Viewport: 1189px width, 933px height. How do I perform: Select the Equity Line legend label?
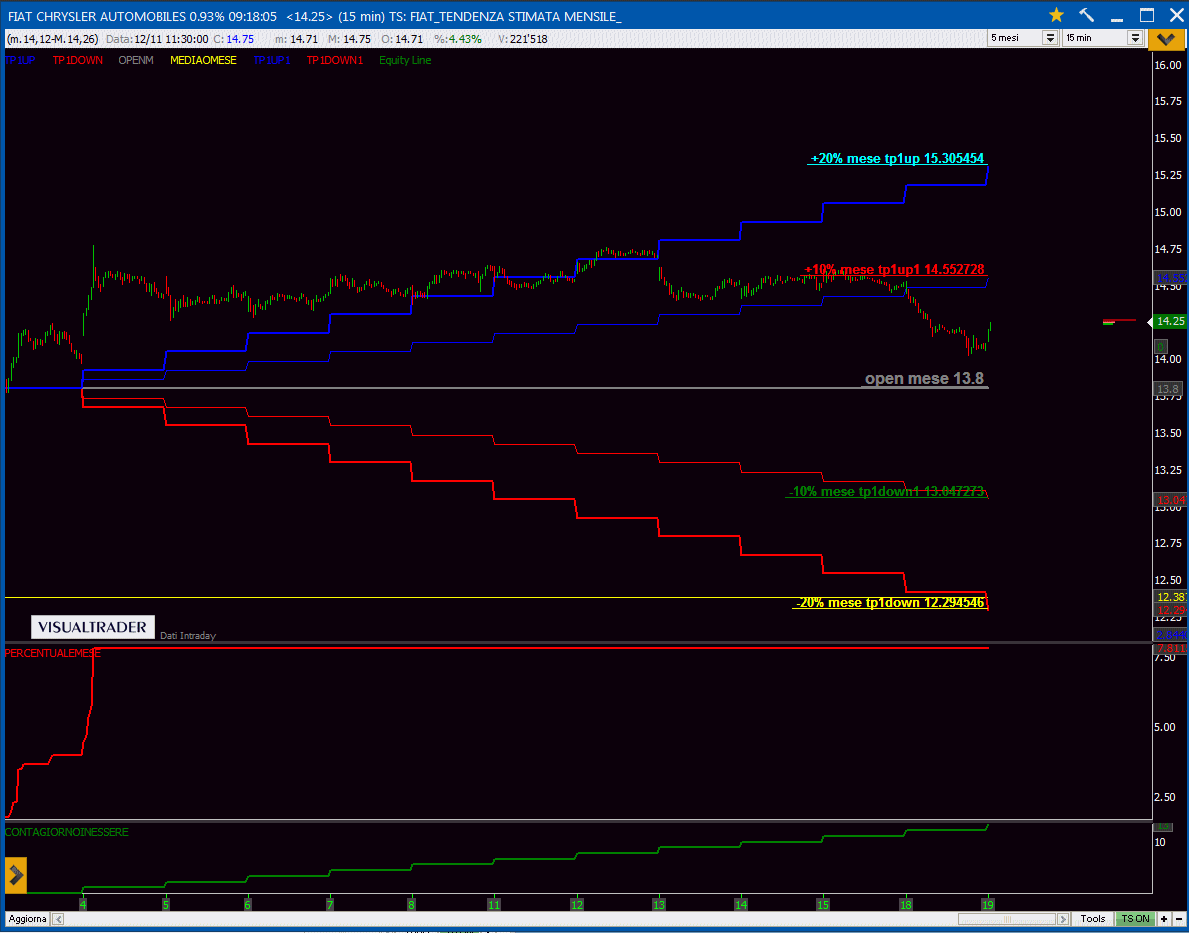pos(405,60)
